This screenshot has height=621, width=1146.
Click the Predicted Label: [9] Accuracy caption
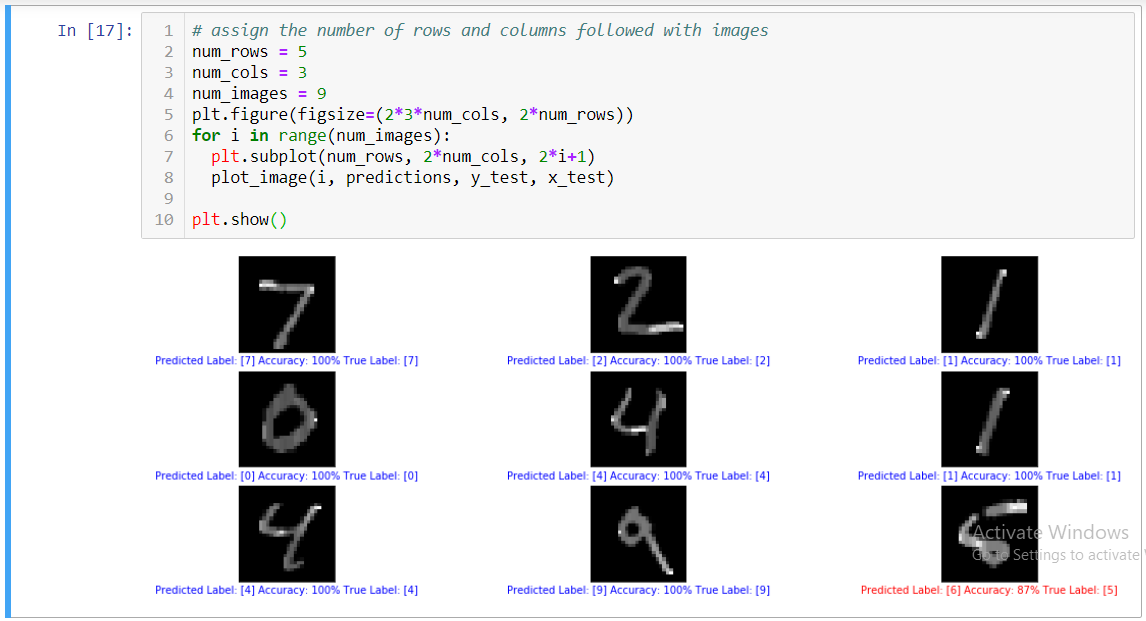coord(638,589)
